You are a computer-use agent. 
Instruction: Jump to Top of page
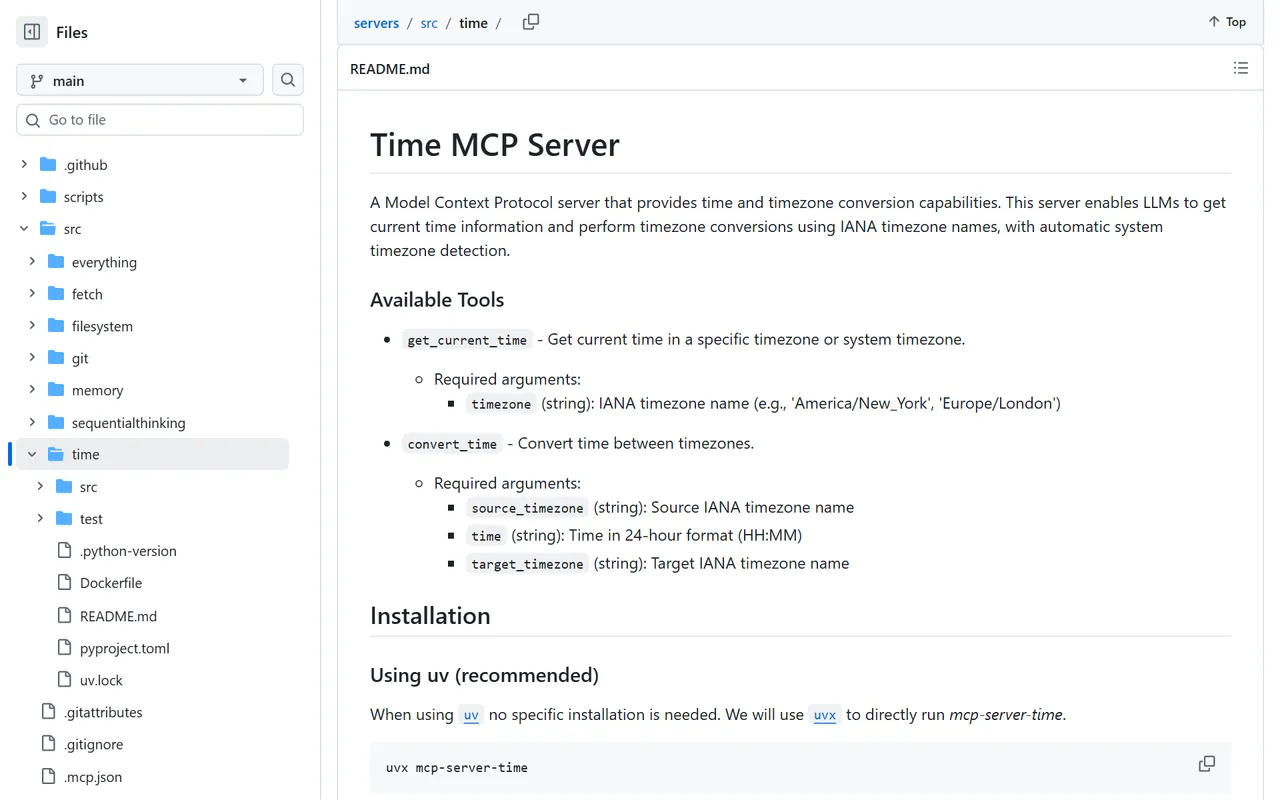[1227, 22]
